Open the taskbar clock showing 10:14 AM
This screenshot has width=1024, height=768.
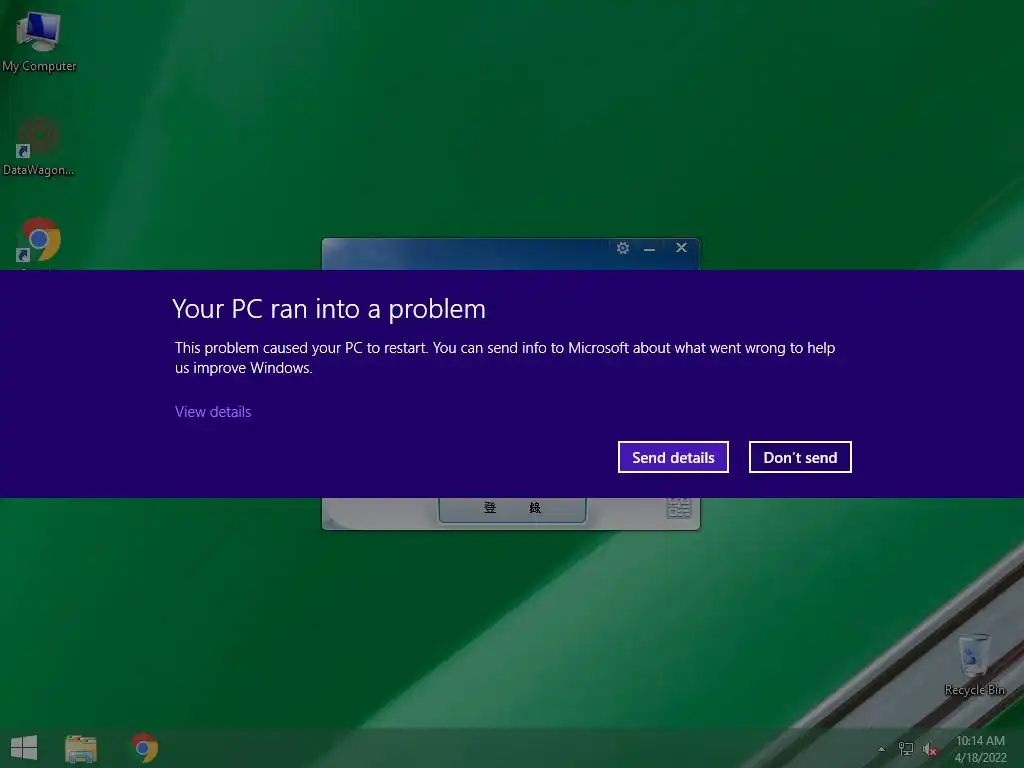[x=980, y=749]
